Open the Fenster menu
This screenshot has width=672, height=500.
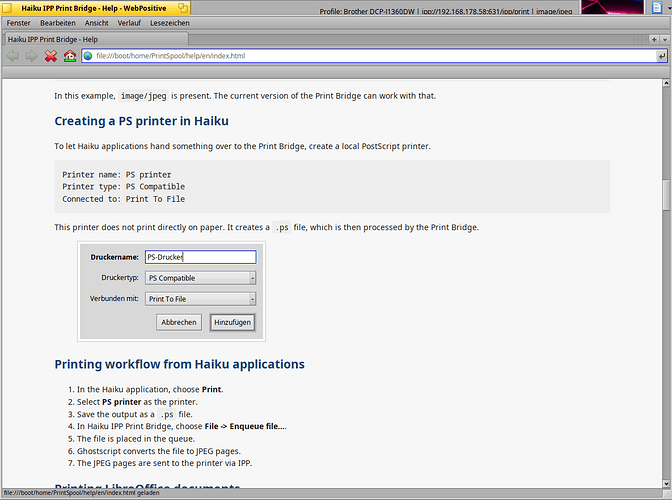click(x=18, y=23)
